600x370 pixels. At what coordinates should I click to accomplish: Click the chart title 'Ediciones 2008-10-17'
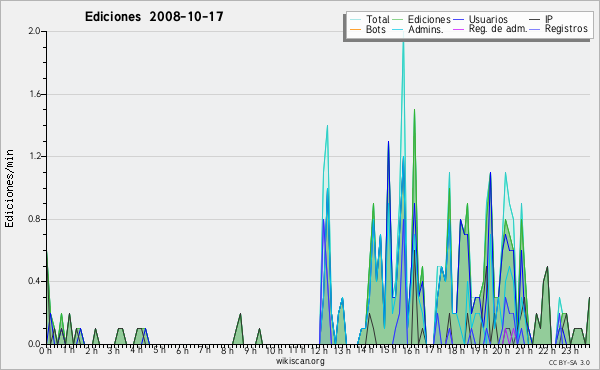click(x=154, y=17)
